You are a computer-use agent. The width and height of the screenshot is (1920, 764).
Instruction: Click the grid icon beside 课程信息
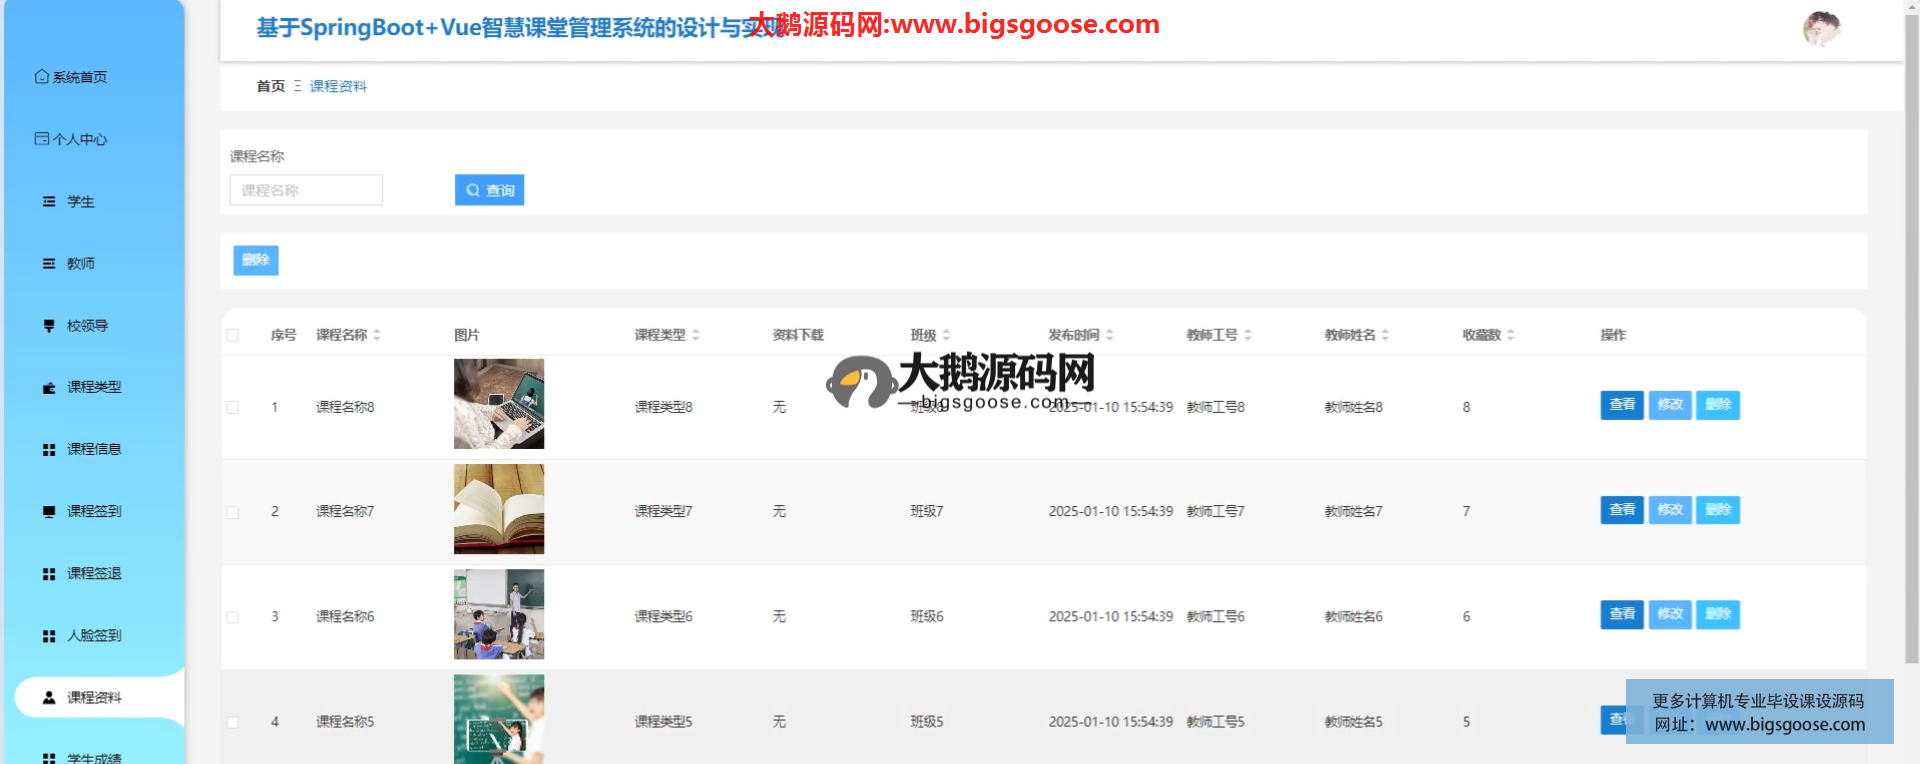49,450
